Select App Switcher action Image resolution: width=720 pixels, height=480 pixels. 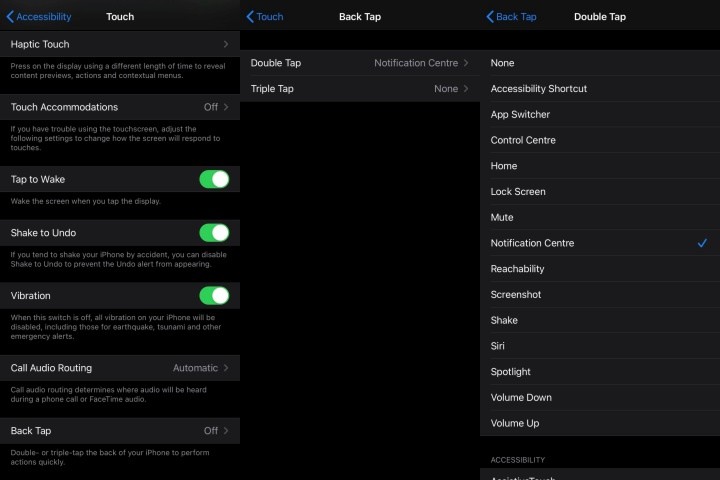[x=600, y=114]
